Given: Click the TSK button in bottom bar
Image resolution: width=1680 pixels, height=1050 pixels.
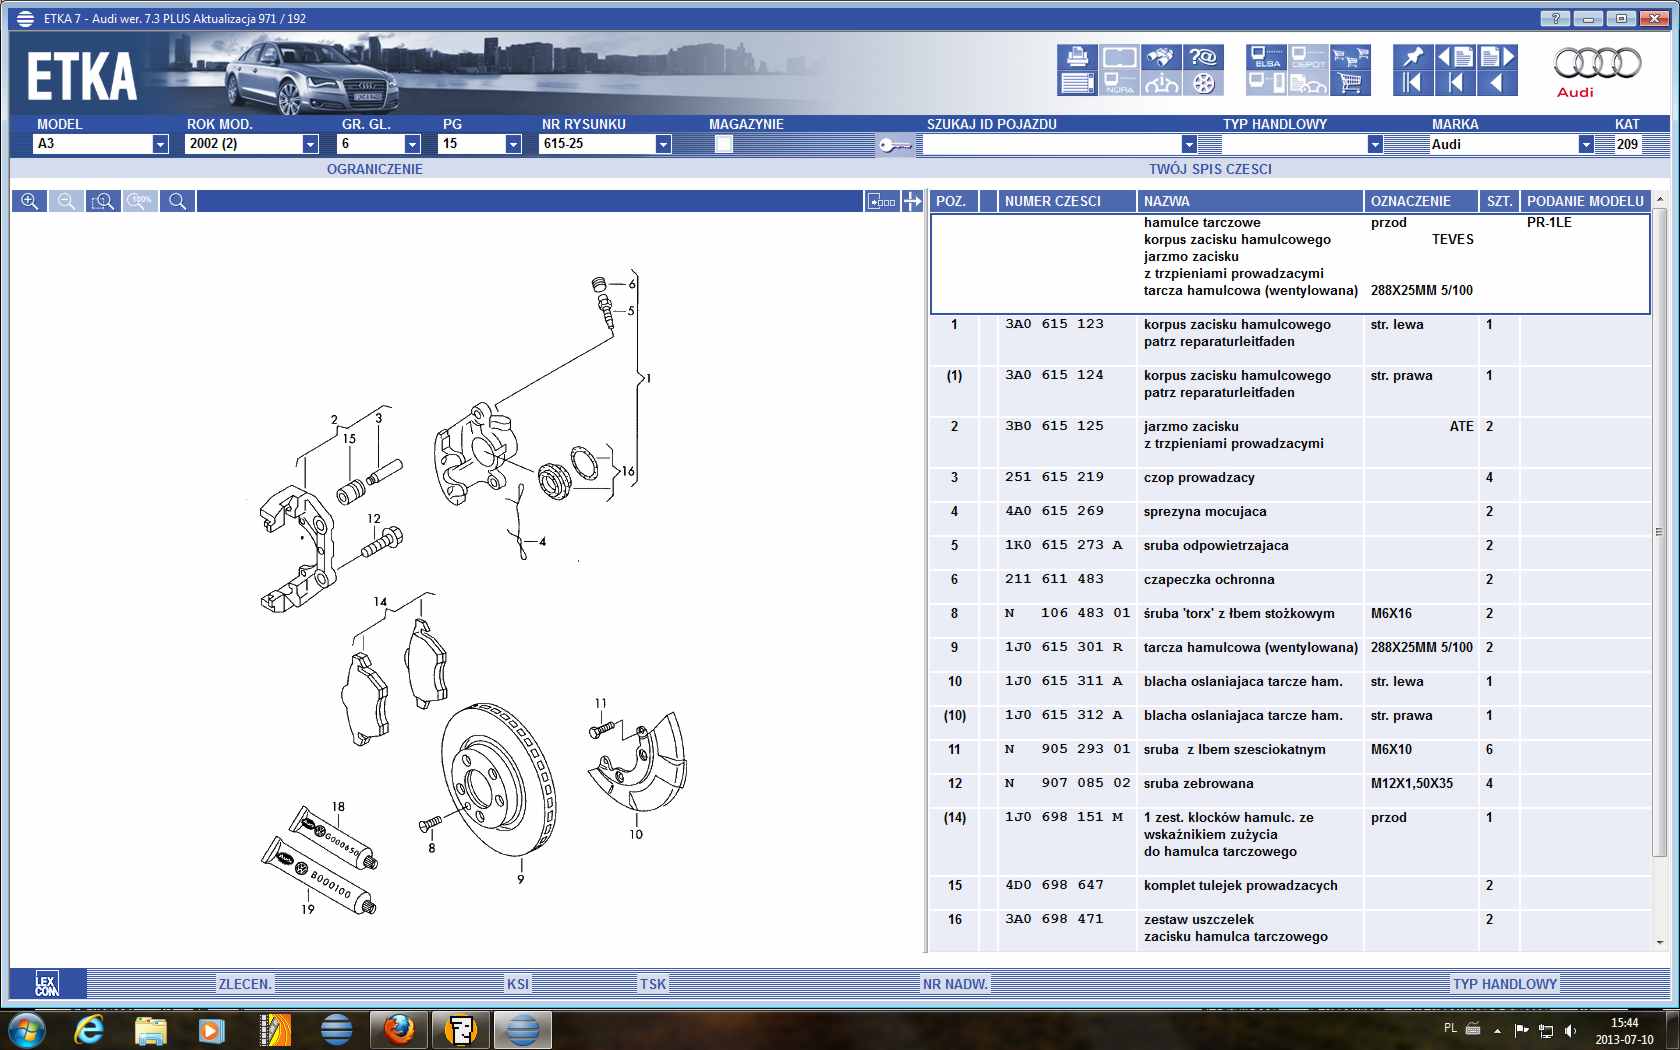Looking at the screenshot, I should tap(653, 984).
